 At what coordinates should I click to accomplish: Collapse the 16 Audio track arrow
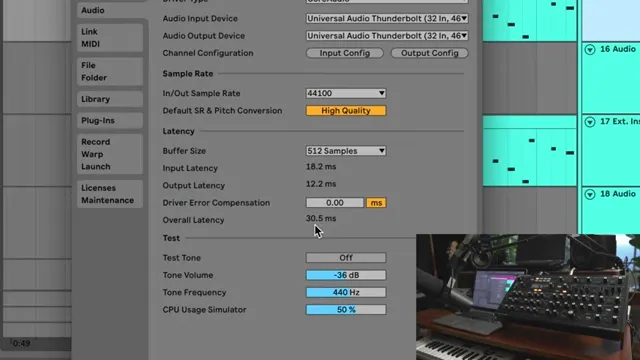pyautogui.click(x=590, y=49)
